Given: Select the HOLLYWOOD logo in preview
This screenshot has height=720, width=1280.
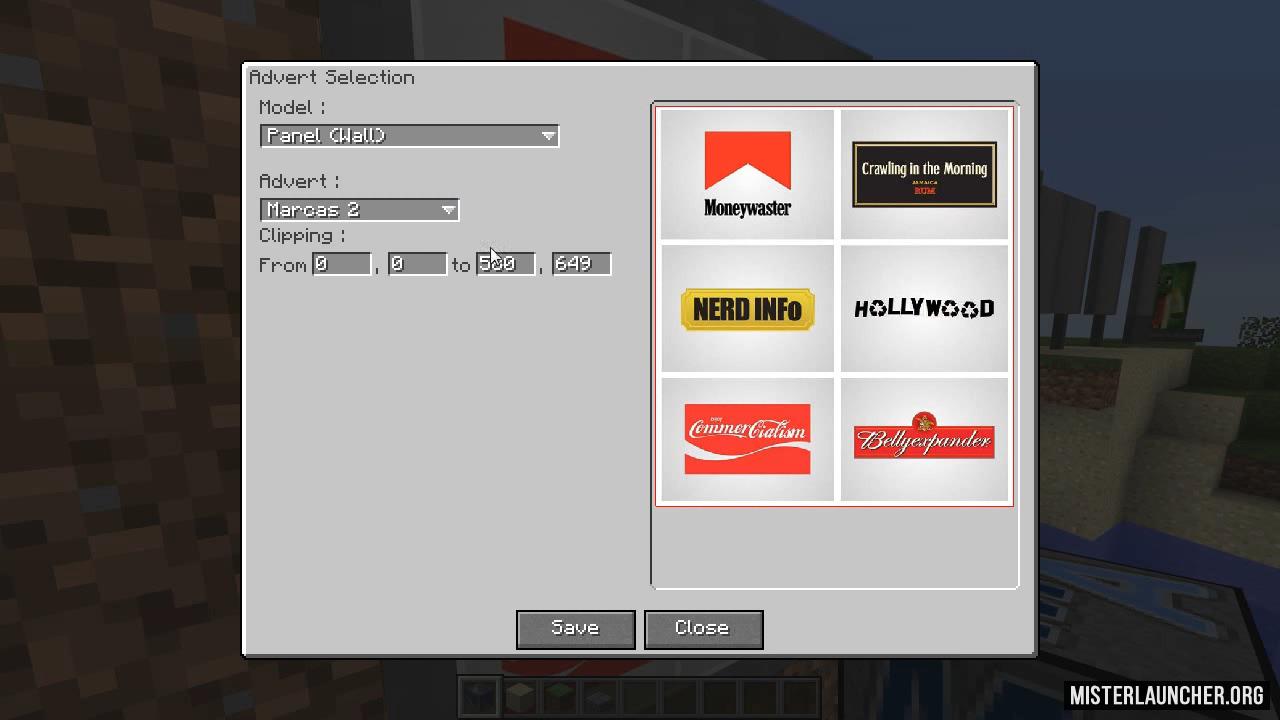Looking at the screenshot, I should coord(924,309).
